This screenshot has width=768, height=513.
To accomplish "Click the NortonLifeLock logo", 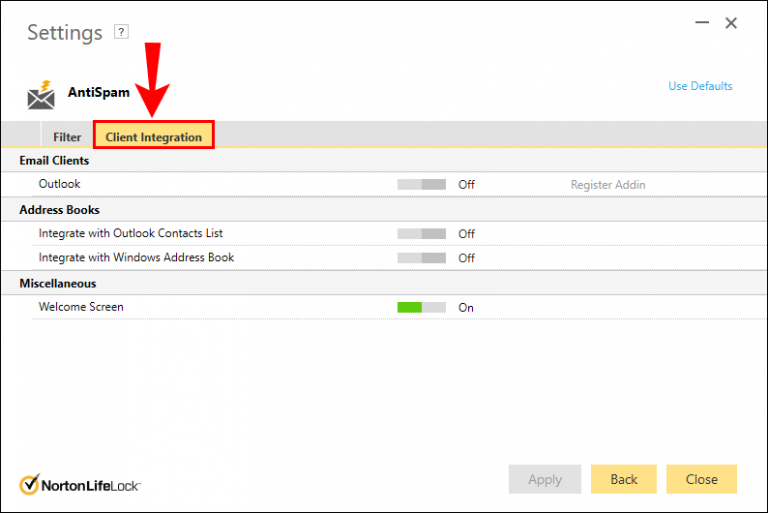I will [80, 485].
